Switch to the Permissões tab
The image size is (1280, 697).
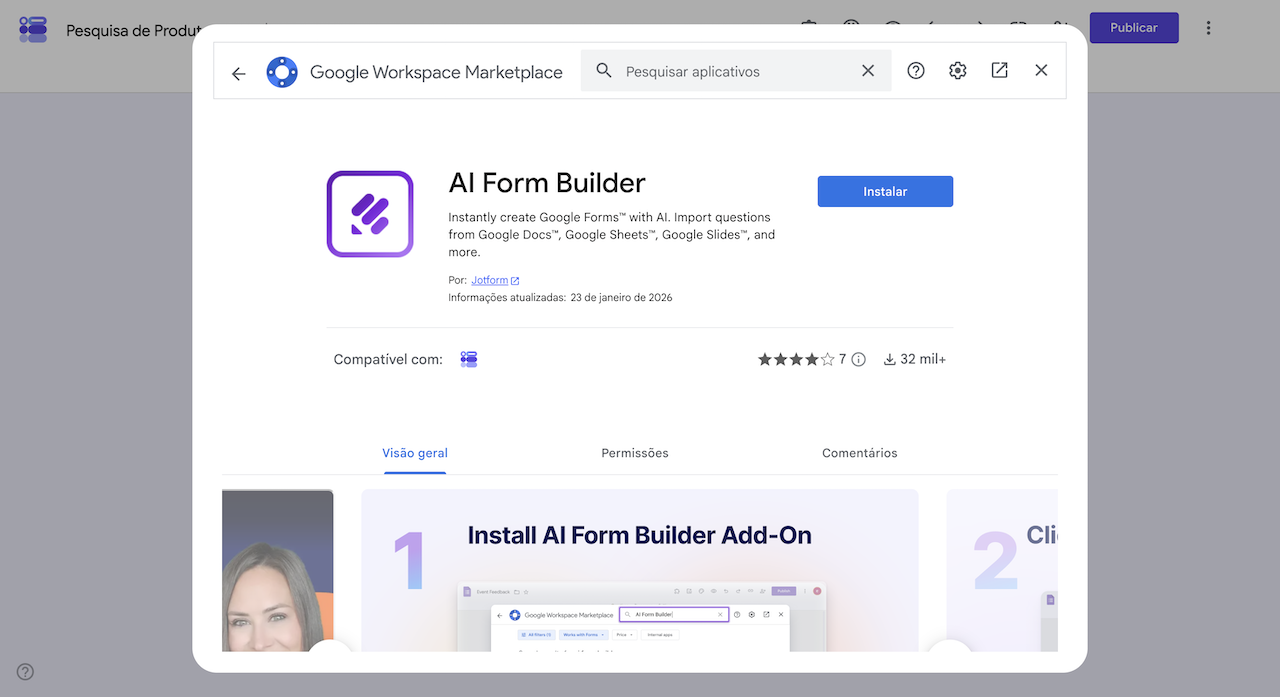click(635, 453)
